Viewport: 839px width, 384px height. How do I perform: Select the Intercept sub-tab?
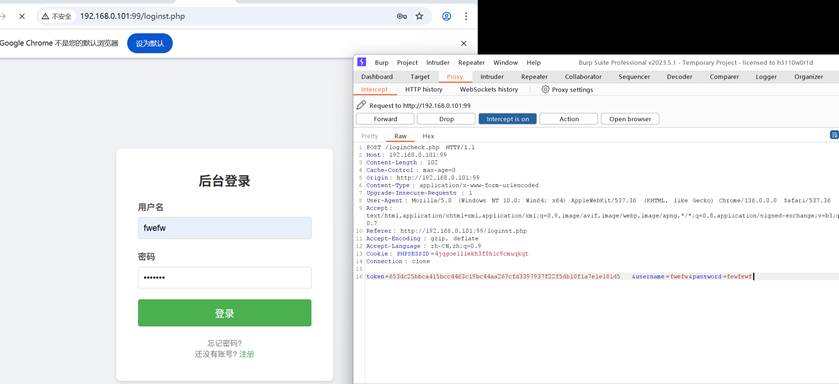pyautogui.click(x=374, y=89)
